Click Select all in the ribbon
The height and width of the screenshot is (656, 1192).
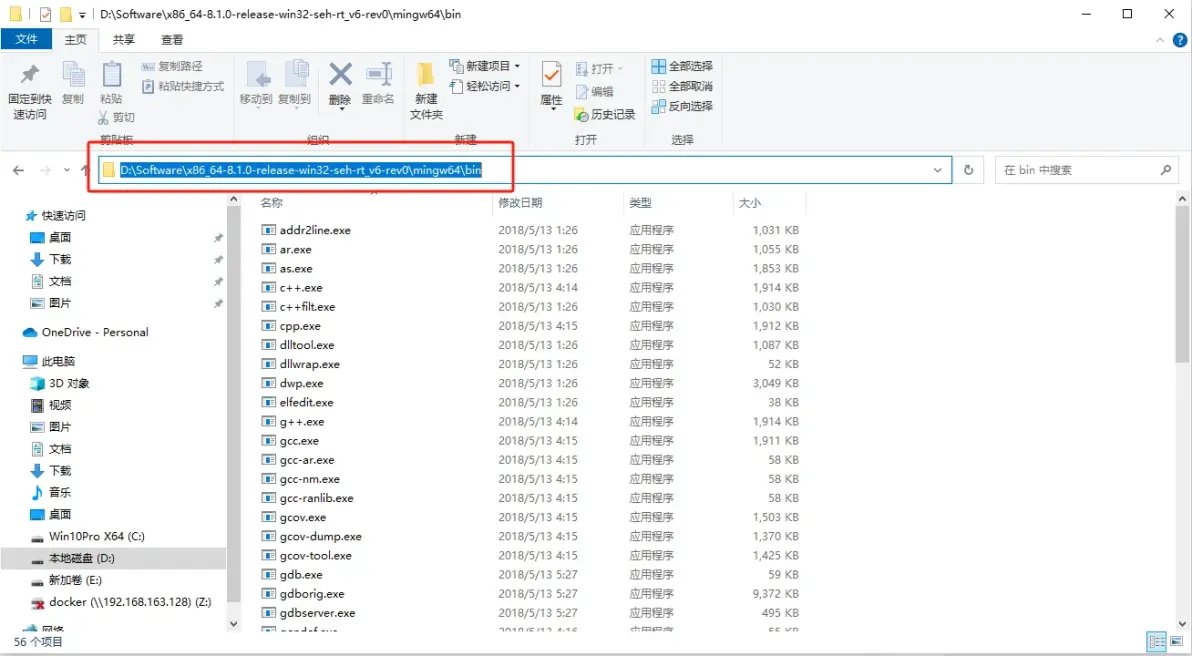[682, 67]
